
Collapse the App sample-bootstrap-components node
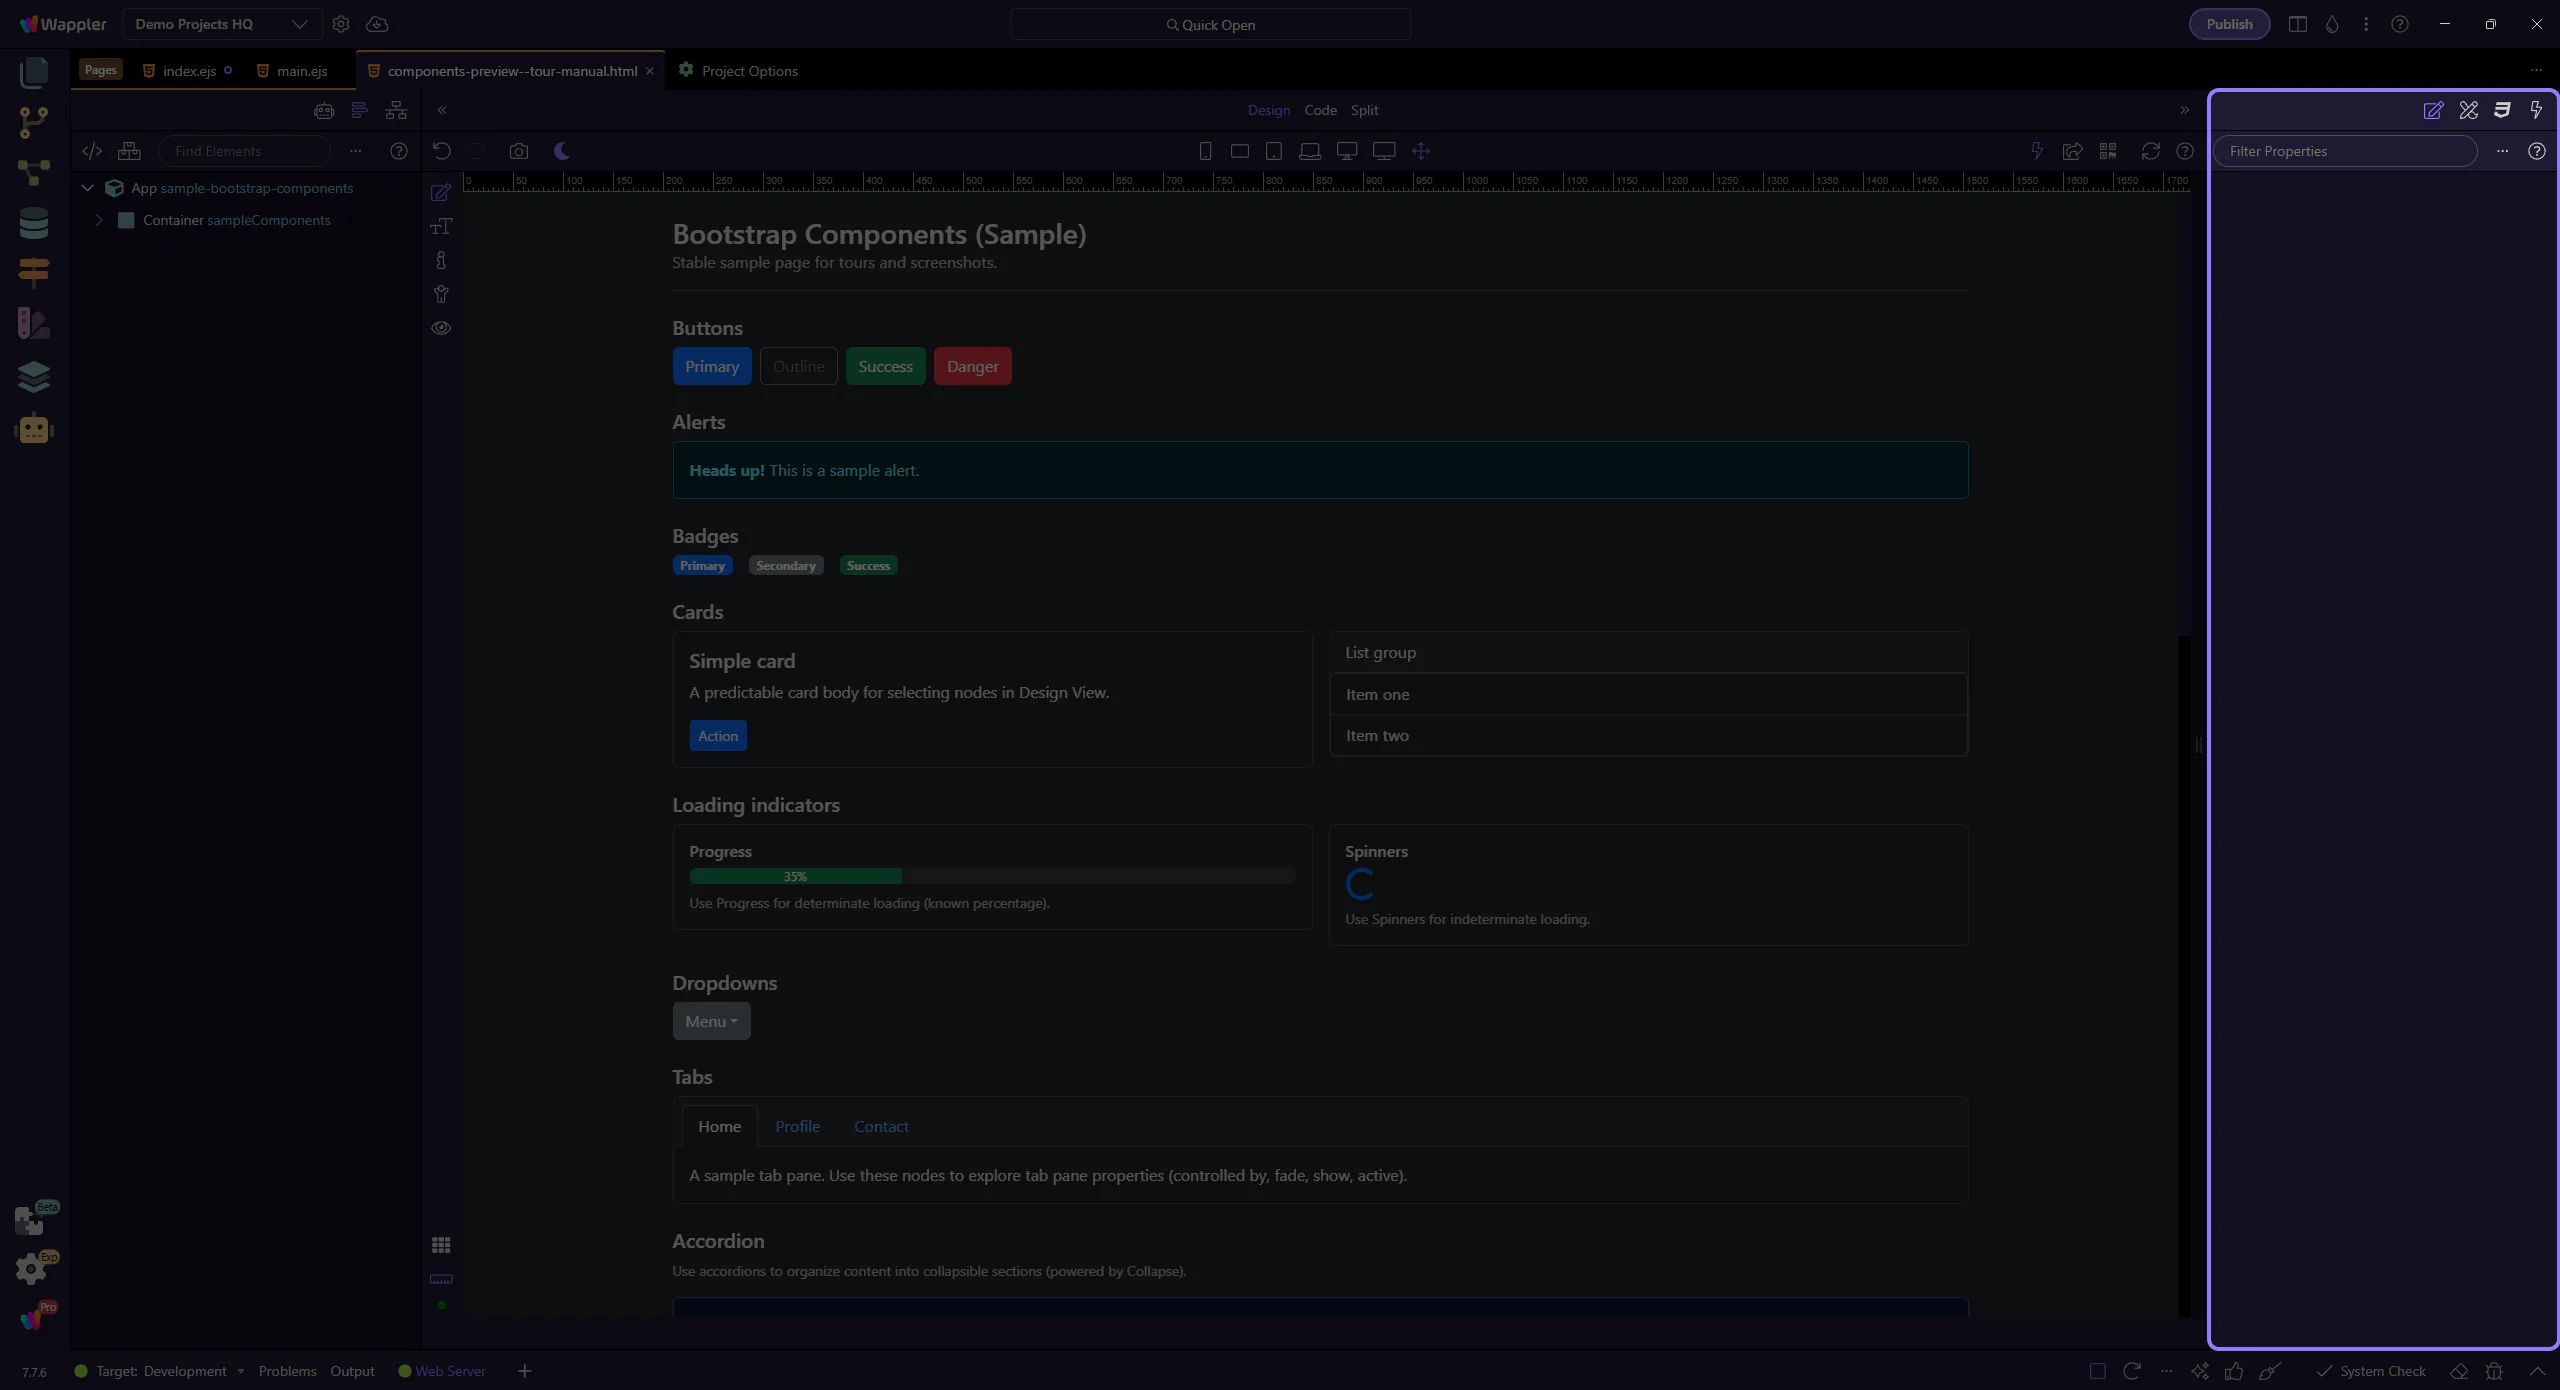coord(88,188)
